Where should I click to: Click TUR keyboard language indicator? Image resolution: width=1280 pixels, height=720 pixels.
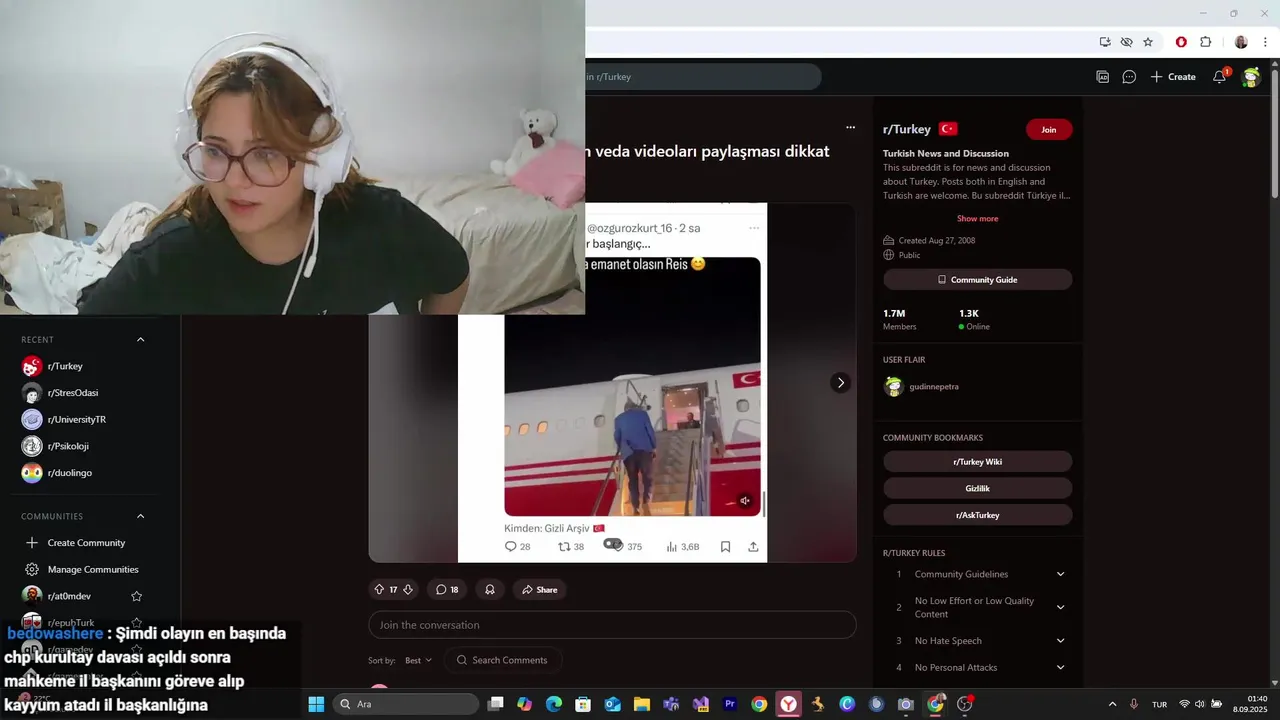(1159, 704)
